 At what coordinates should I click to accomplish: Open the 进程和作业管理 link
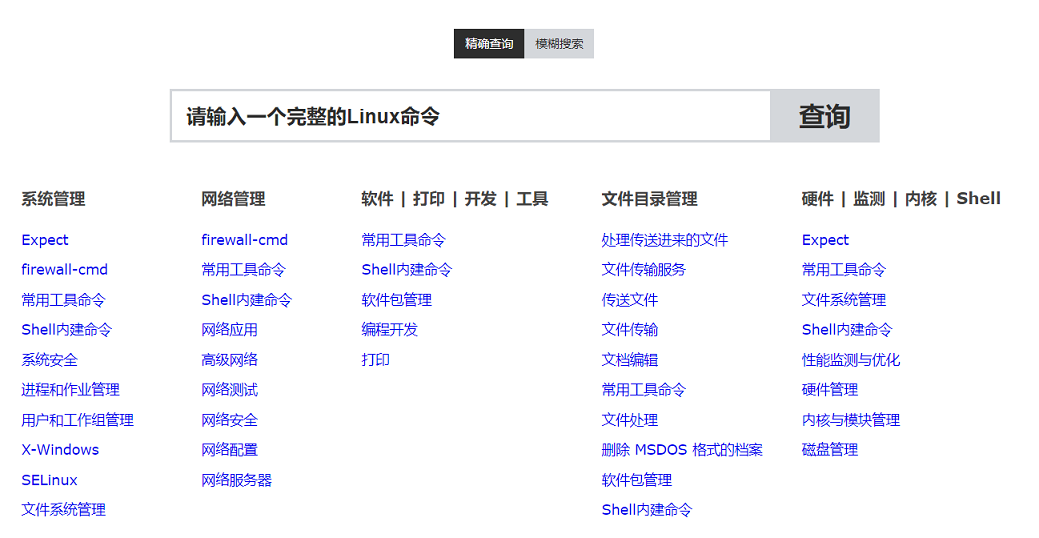[70, 390]
